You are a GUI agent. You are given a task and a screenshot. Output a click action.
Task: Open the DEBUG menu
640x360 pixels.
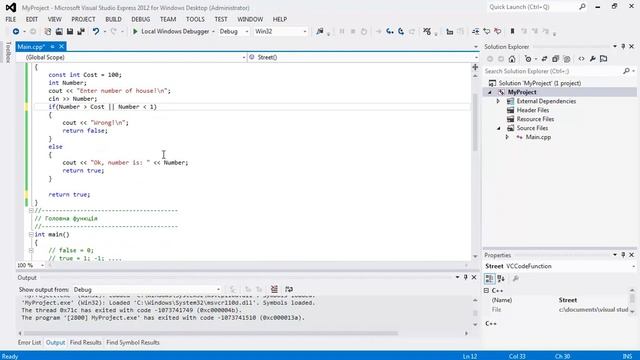tap(141, 19)
